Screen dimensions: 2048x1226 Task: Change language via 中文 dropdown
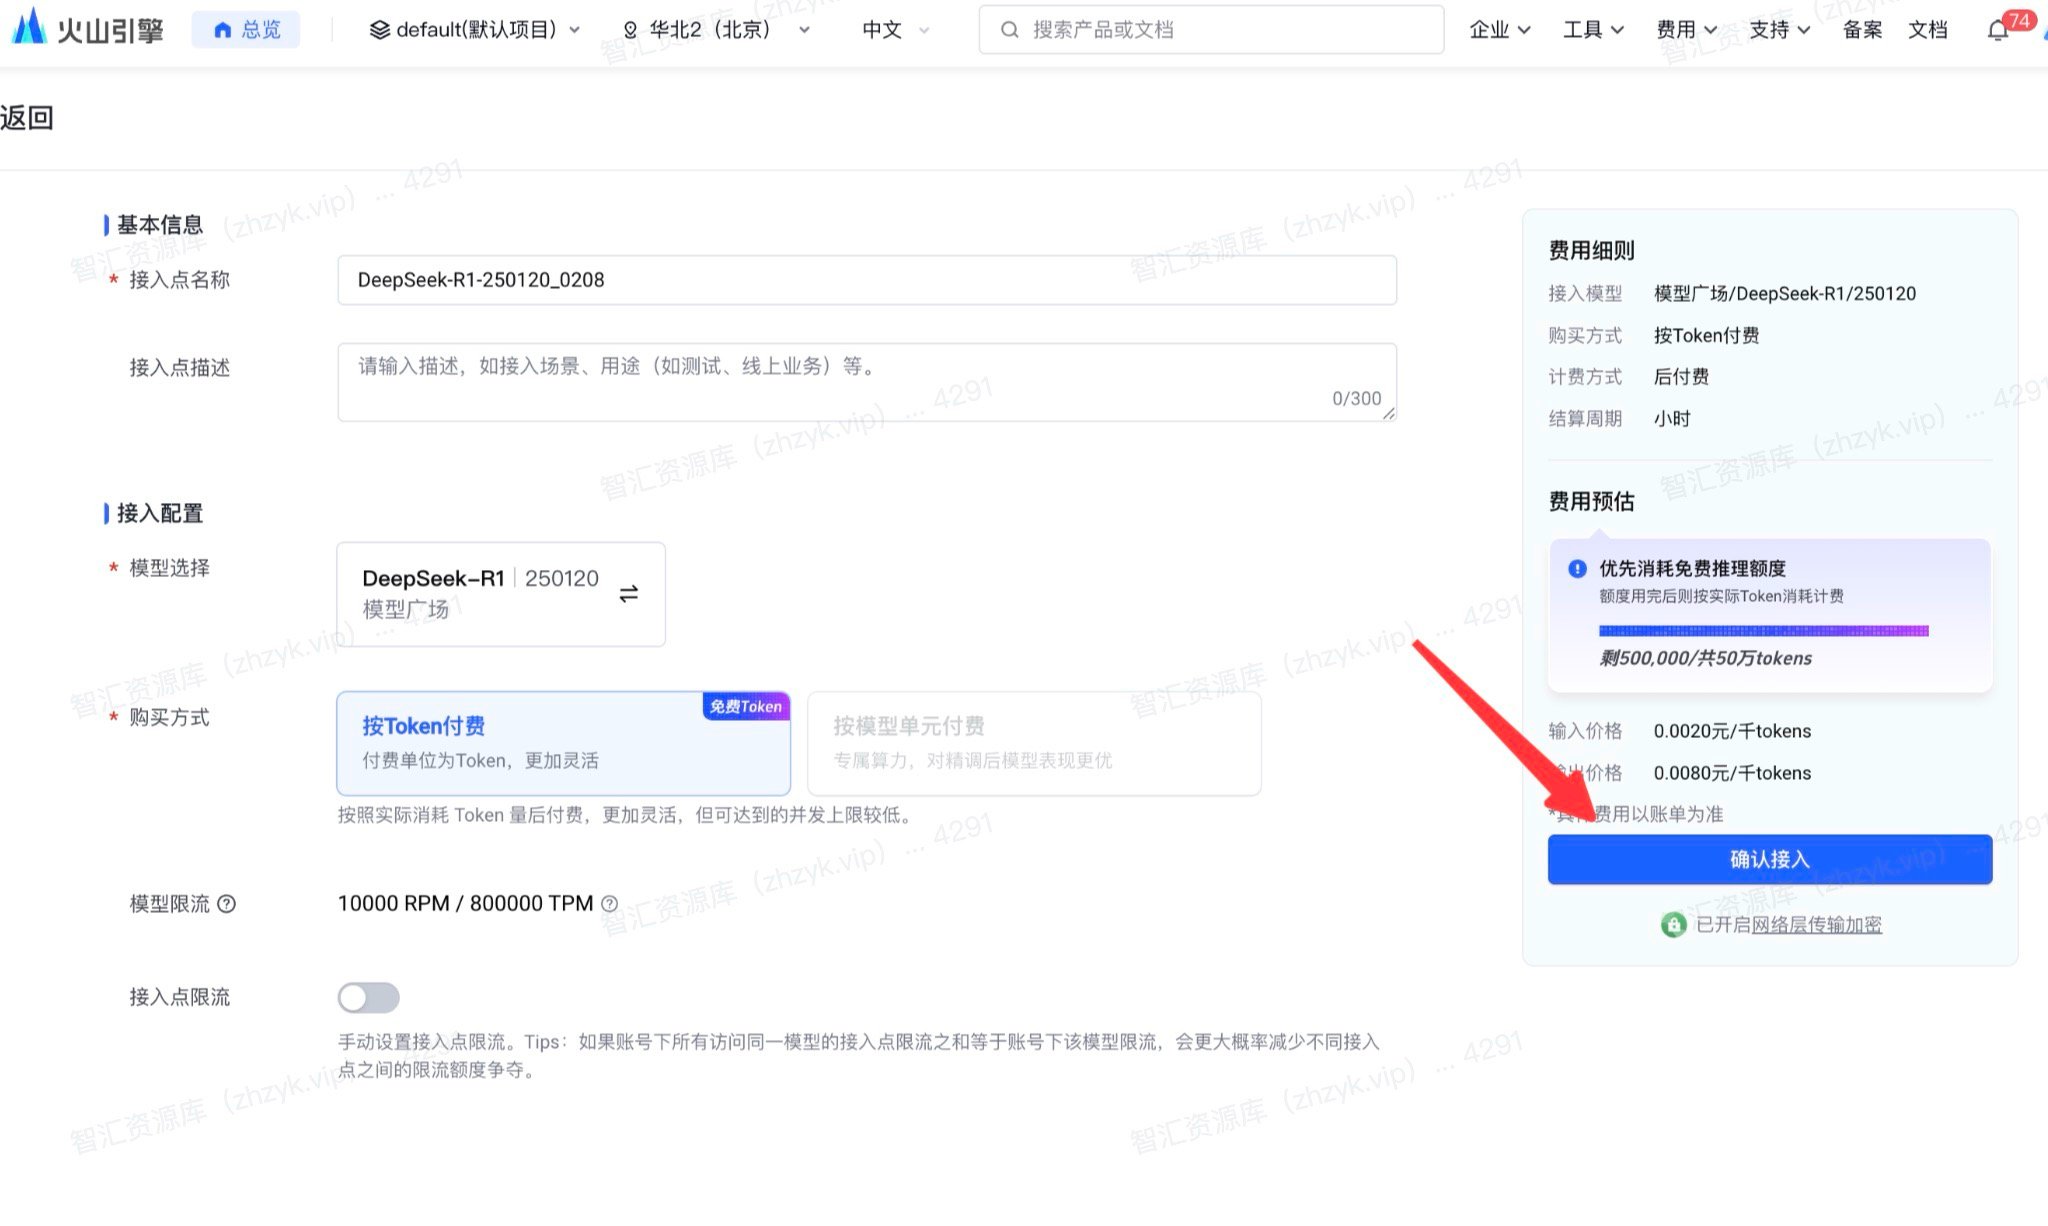pyautogui.click(x=895, y=30)
